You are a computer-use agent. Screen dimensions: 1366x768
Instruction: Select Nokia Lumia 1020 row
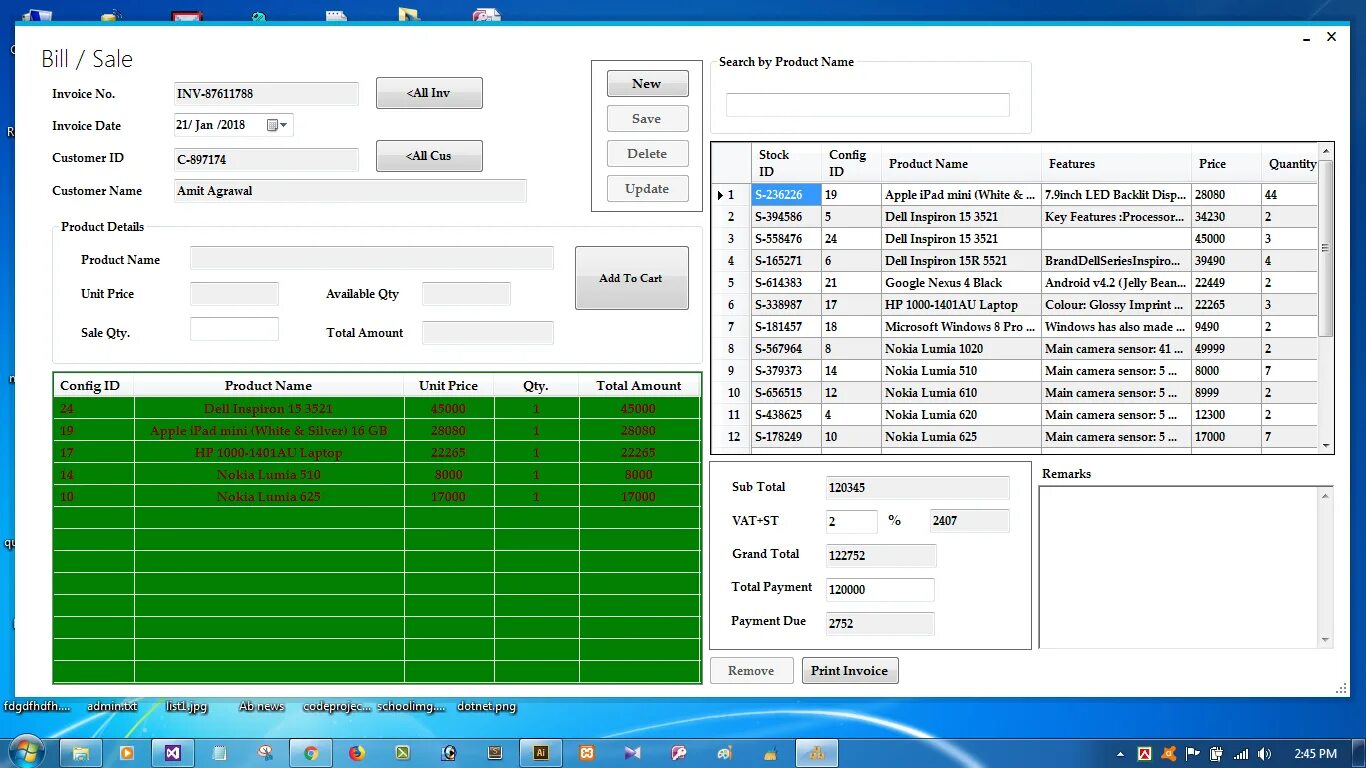tap(1014, 349)
